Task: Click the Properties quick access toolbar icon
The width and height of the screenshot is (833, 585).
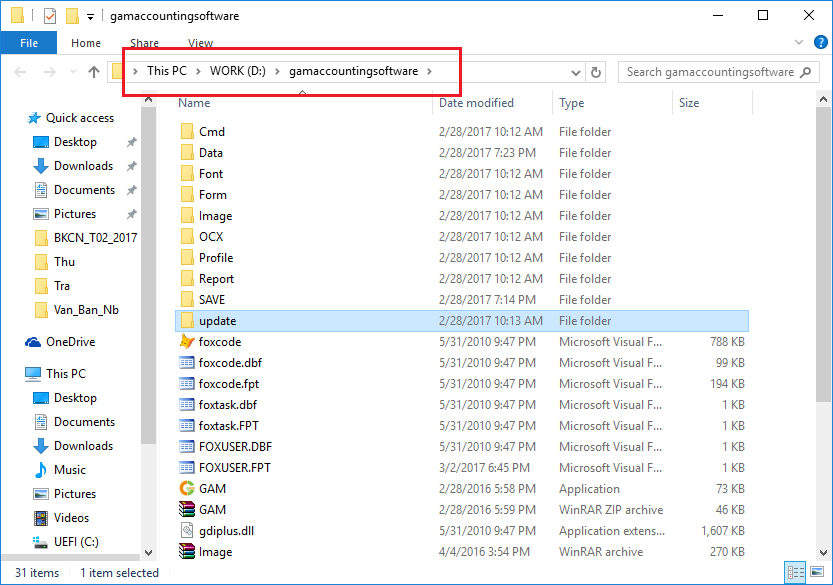Action: click(x=50, y=15)
